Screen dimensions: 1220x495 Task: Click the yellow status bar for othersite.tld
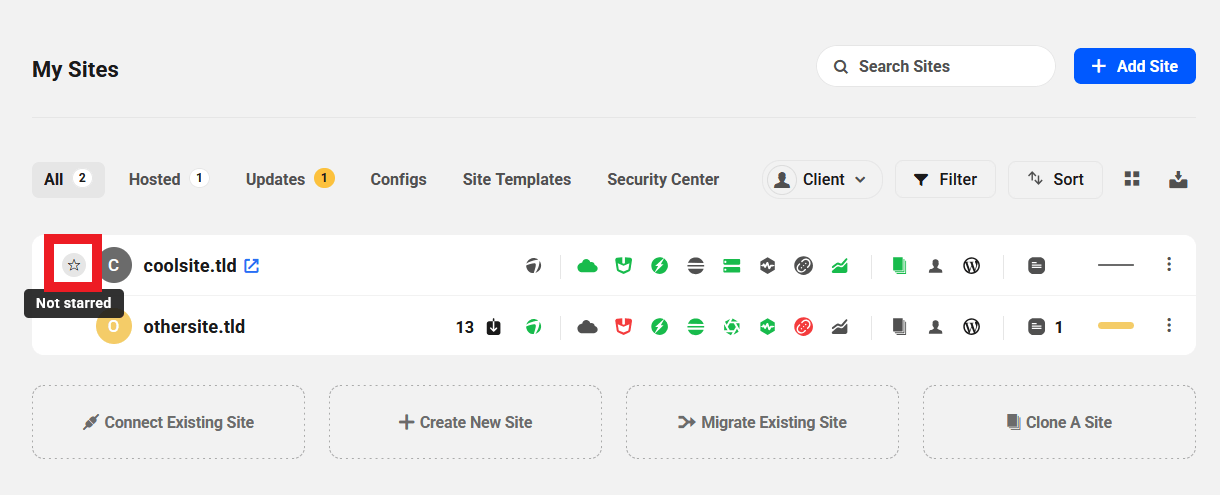1115,326
